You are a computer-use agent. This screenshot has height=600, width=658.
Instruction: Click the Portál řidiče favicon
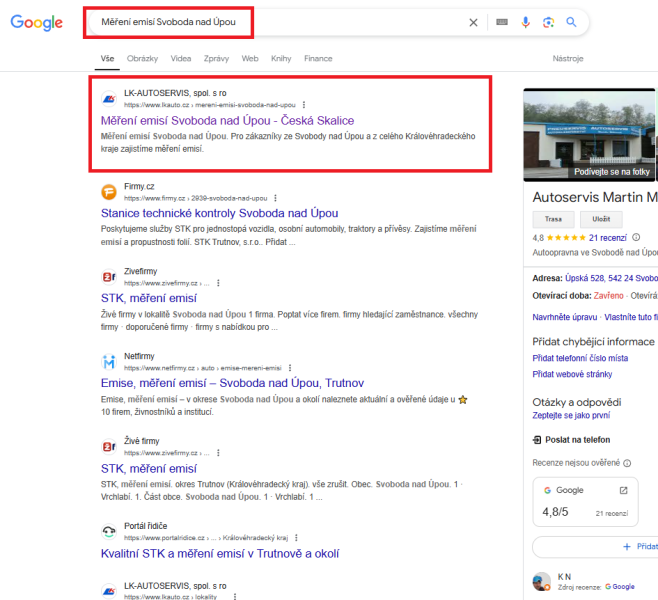[109, 532]
